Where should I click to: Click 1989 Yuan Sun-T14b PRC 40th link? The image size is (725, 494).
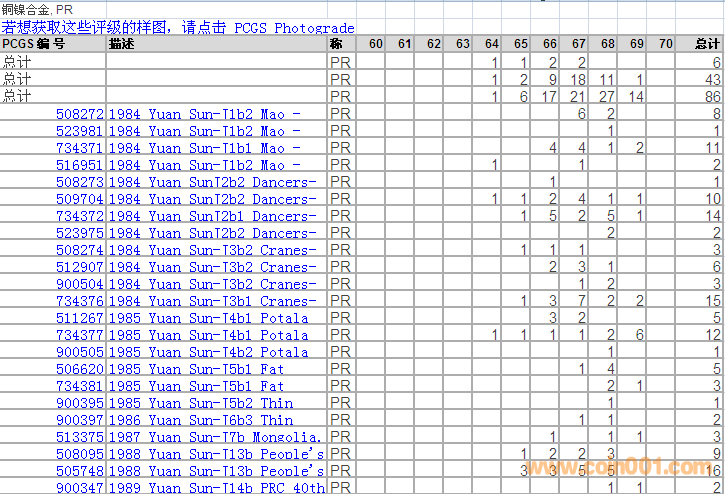tap(216, 488)
